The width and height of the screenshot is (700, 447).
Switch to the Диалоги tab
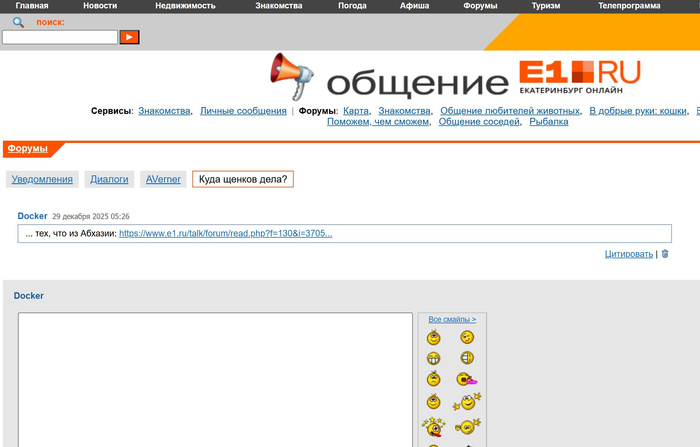click(109, 180)
